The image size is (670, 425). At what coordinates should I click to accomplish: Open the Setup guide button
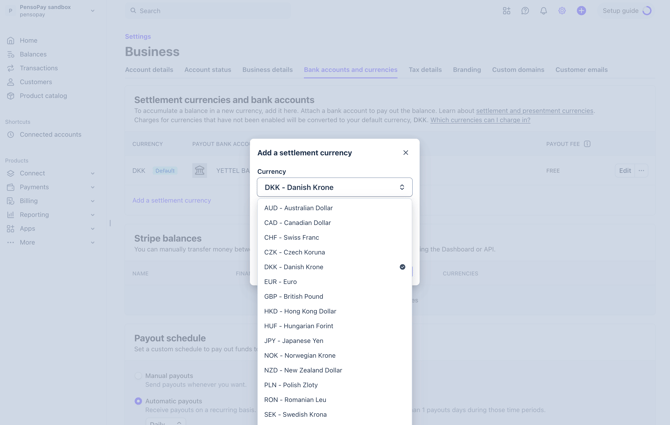click(627, 11)
